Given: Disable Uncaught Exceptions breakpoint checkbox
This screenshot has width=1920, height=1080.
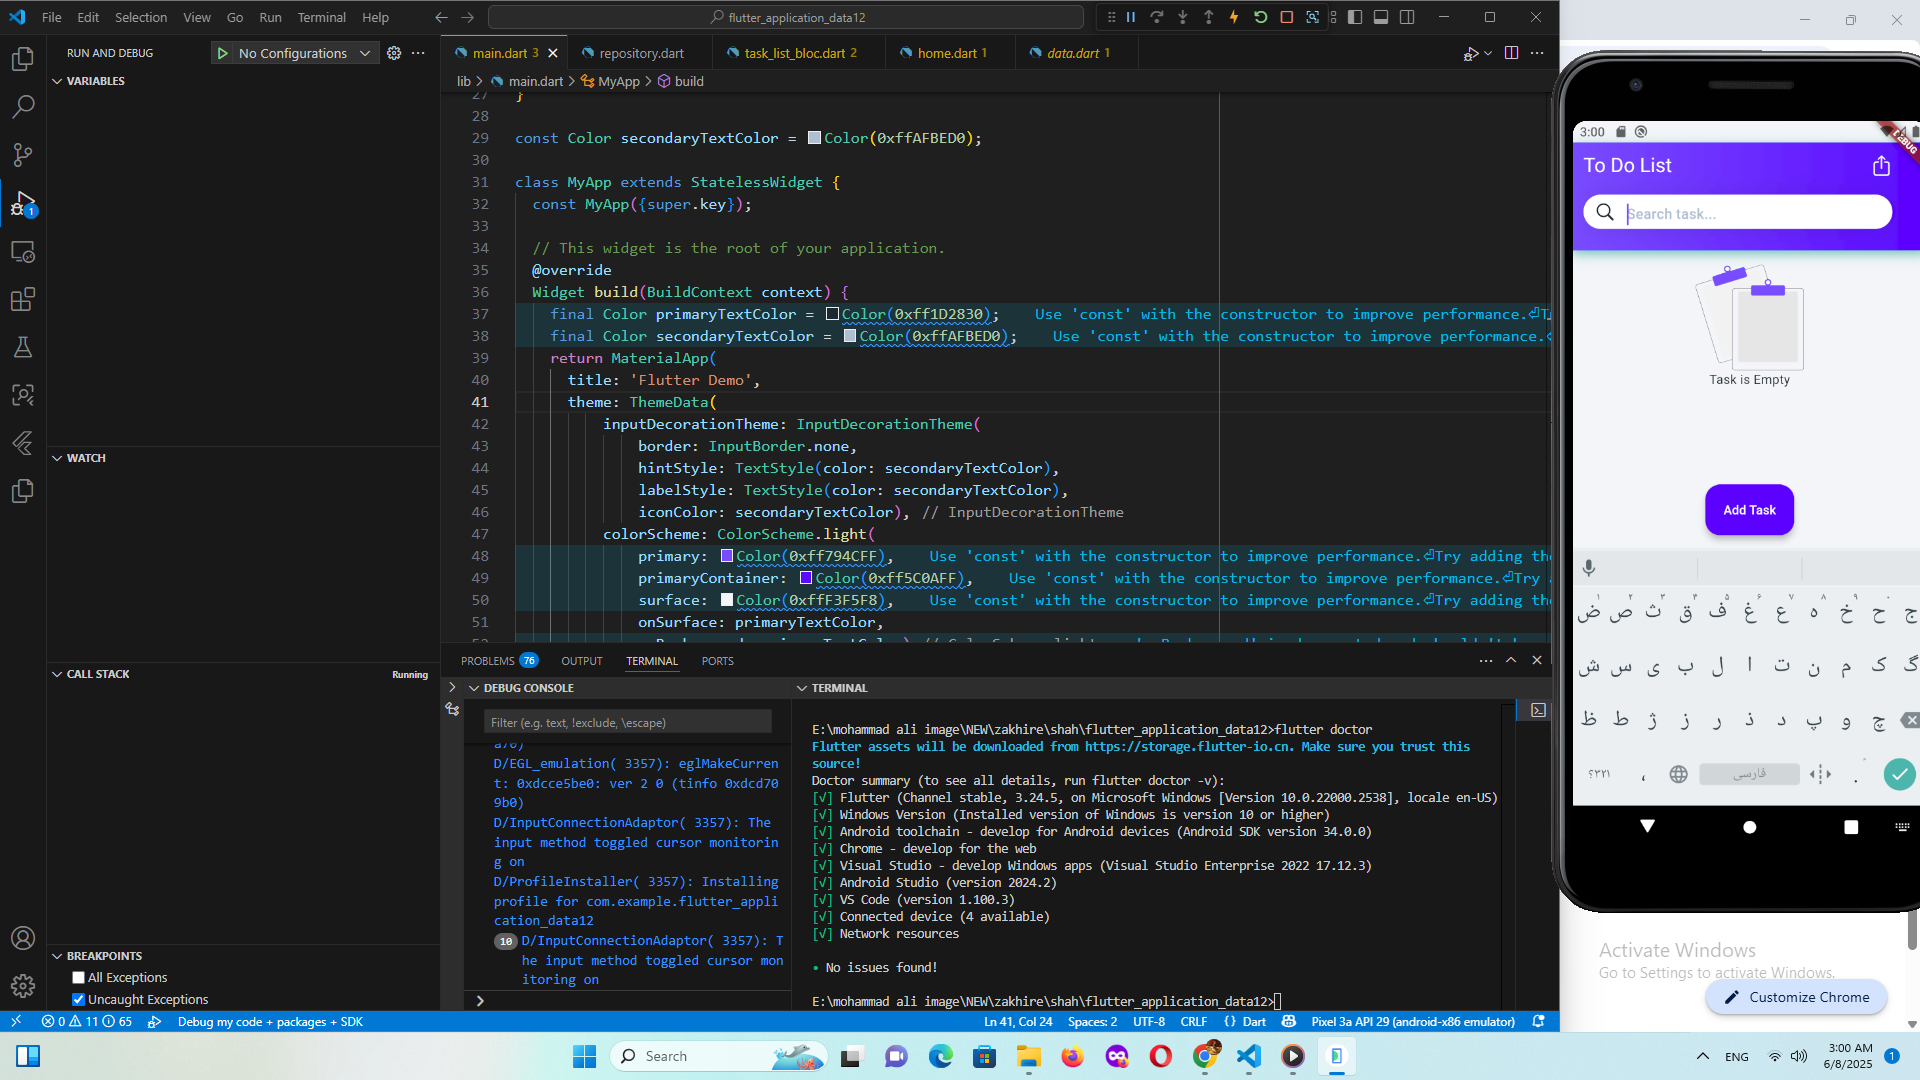Looking at the screenshot, I should pos(78,999).
